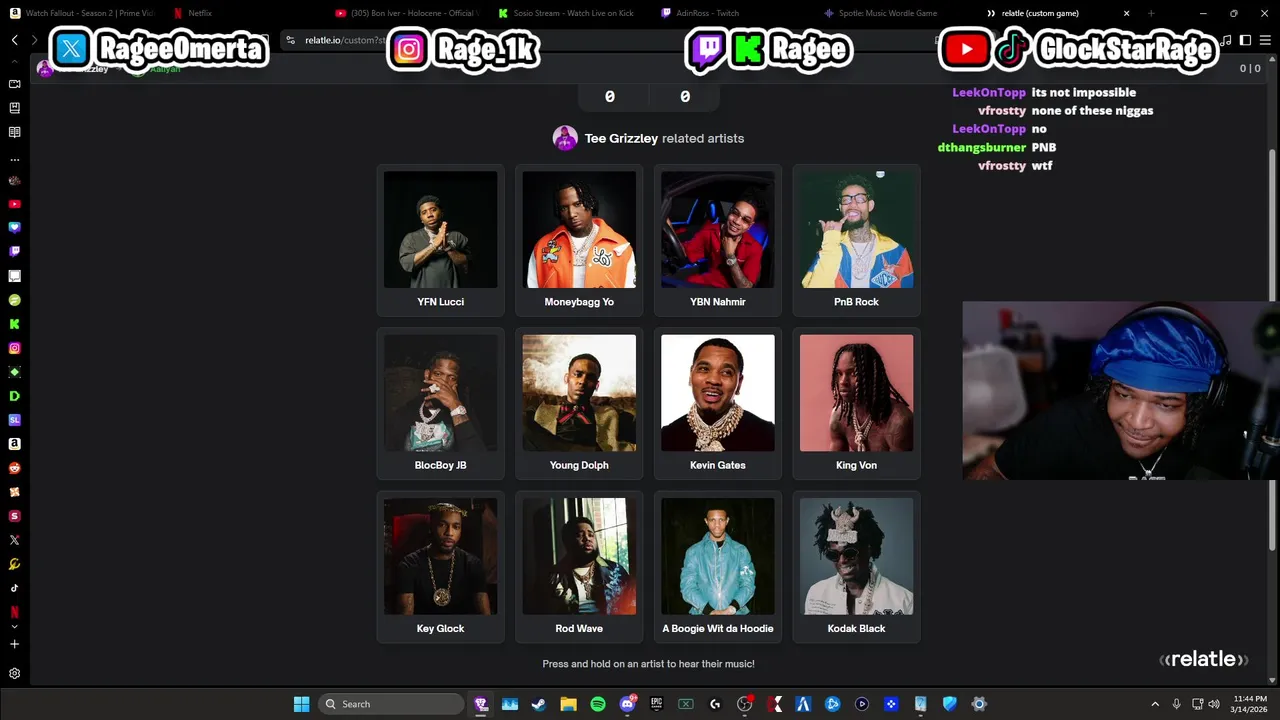Click 'Press and hold on an artist' hint
Viewport: 1280px width, 720px height.
coord(648,664)
